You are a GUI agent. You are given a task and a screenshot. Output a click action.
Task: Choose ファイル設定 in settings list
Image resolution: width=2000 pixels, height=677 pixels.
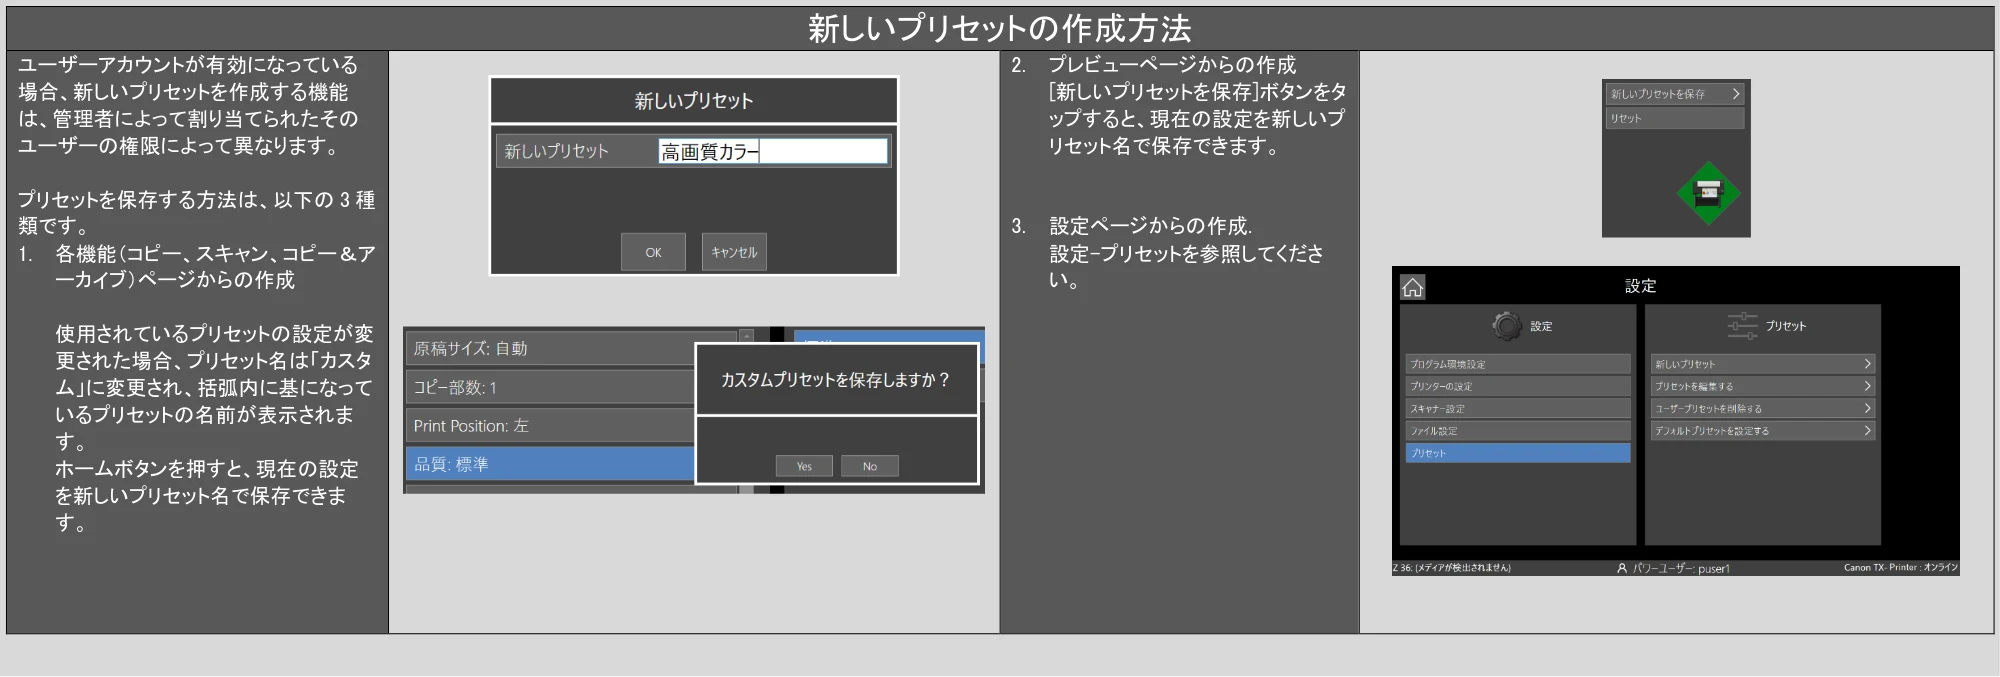tap(1518, 431)
